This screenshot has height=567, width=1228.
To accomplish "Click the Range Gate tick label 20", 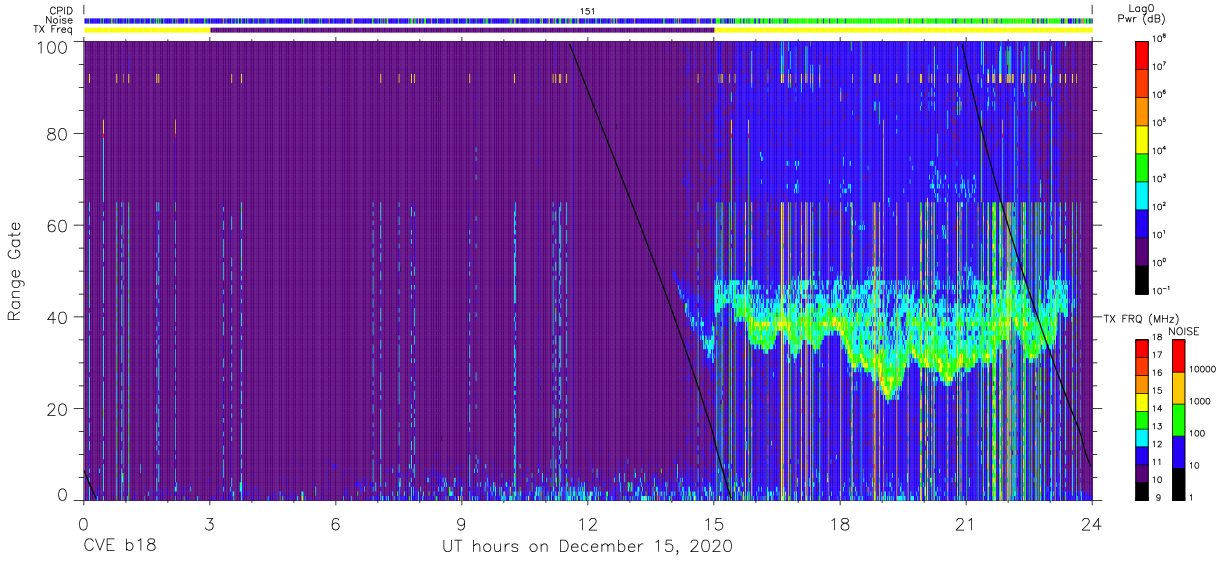I will click(57, 409).
